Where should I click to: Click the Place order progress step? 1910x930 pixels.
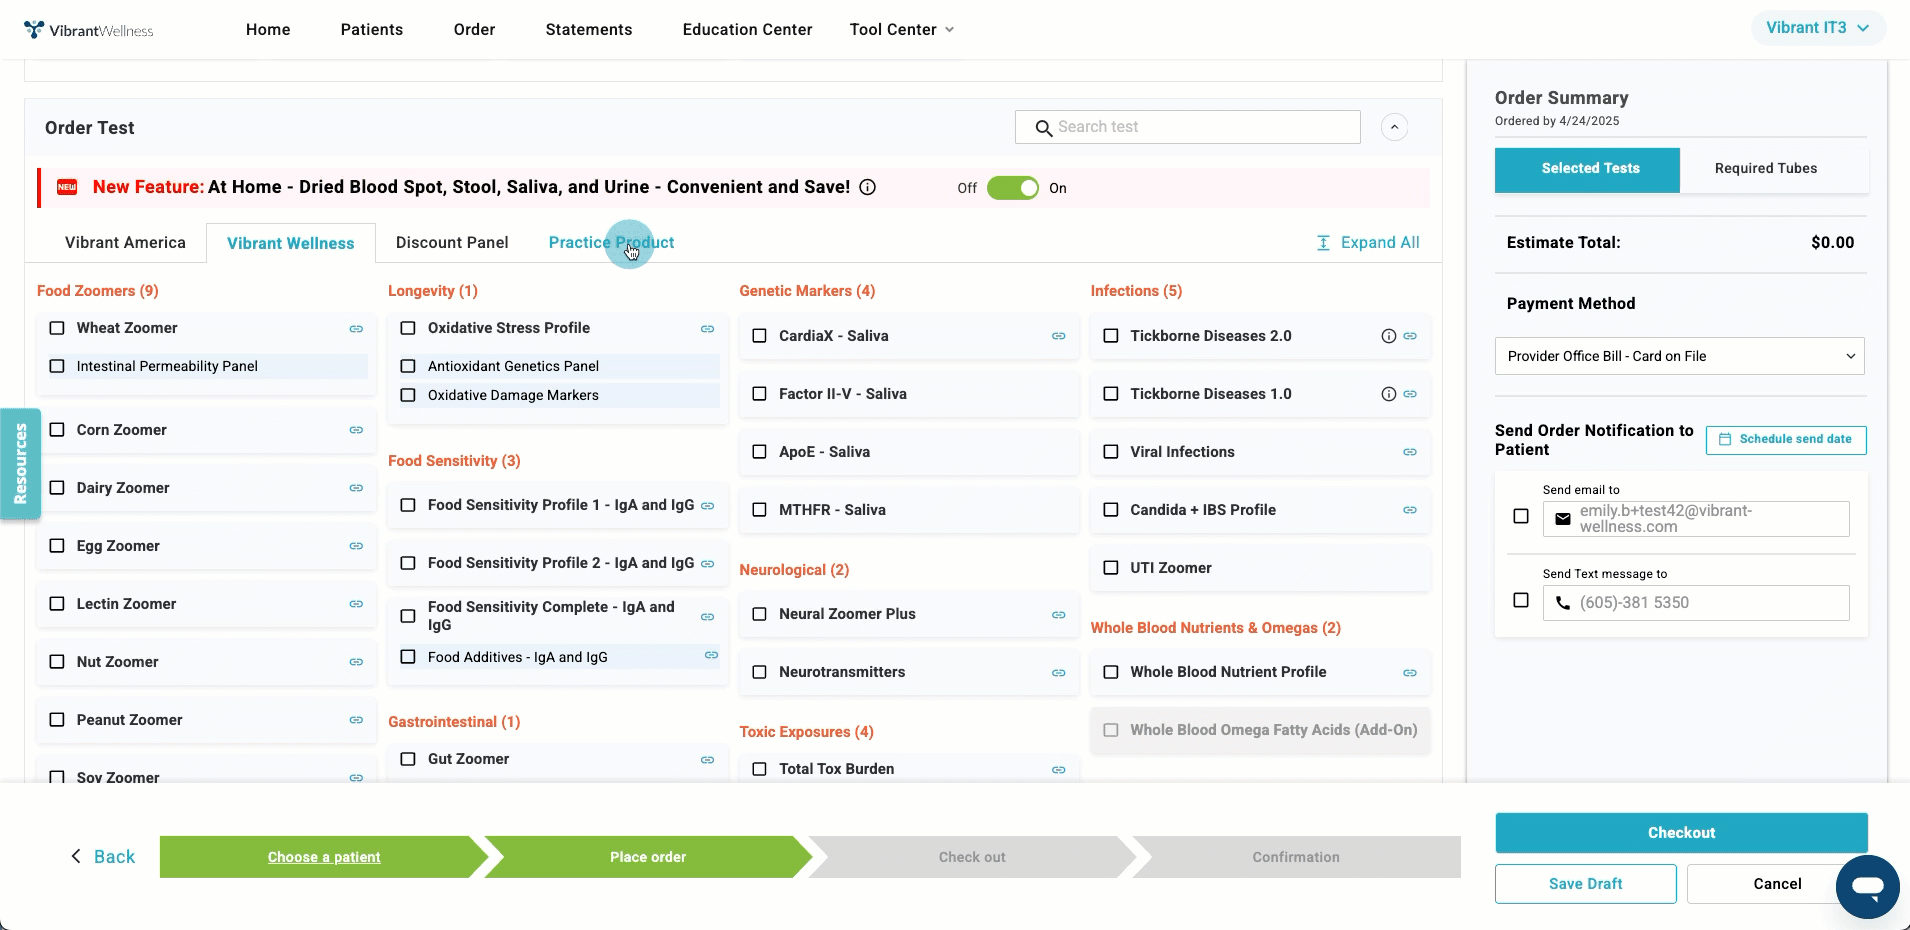pos(648,857)
